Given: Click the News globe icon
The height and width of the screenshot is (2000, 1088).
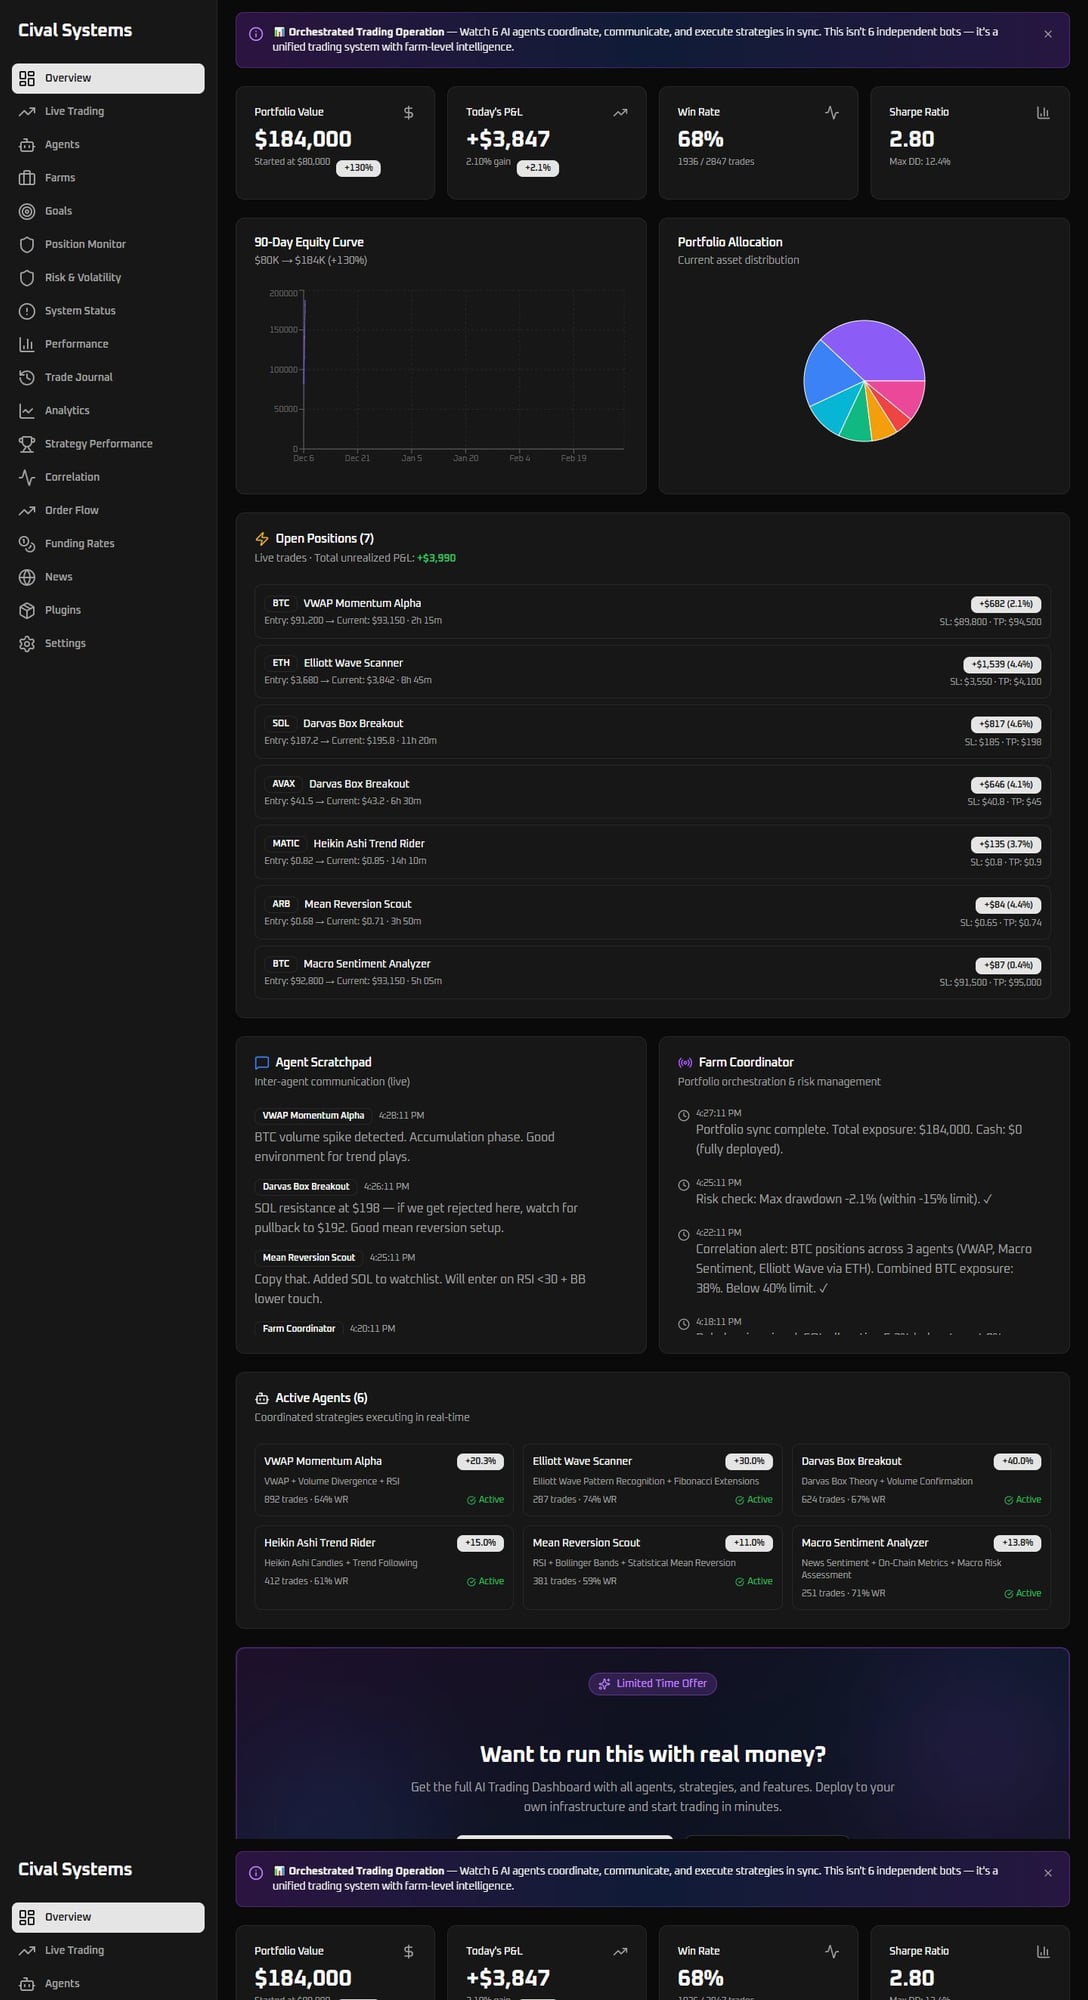Looking at the screenshot, I should (x=27, y=577).
